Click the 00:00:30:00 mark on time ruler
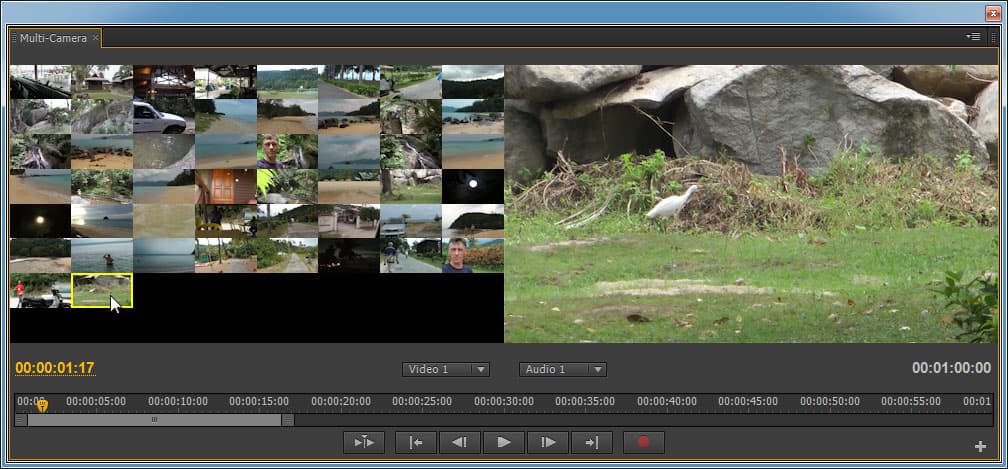Viewport: 1008px width, 469px height. (504, 402)
